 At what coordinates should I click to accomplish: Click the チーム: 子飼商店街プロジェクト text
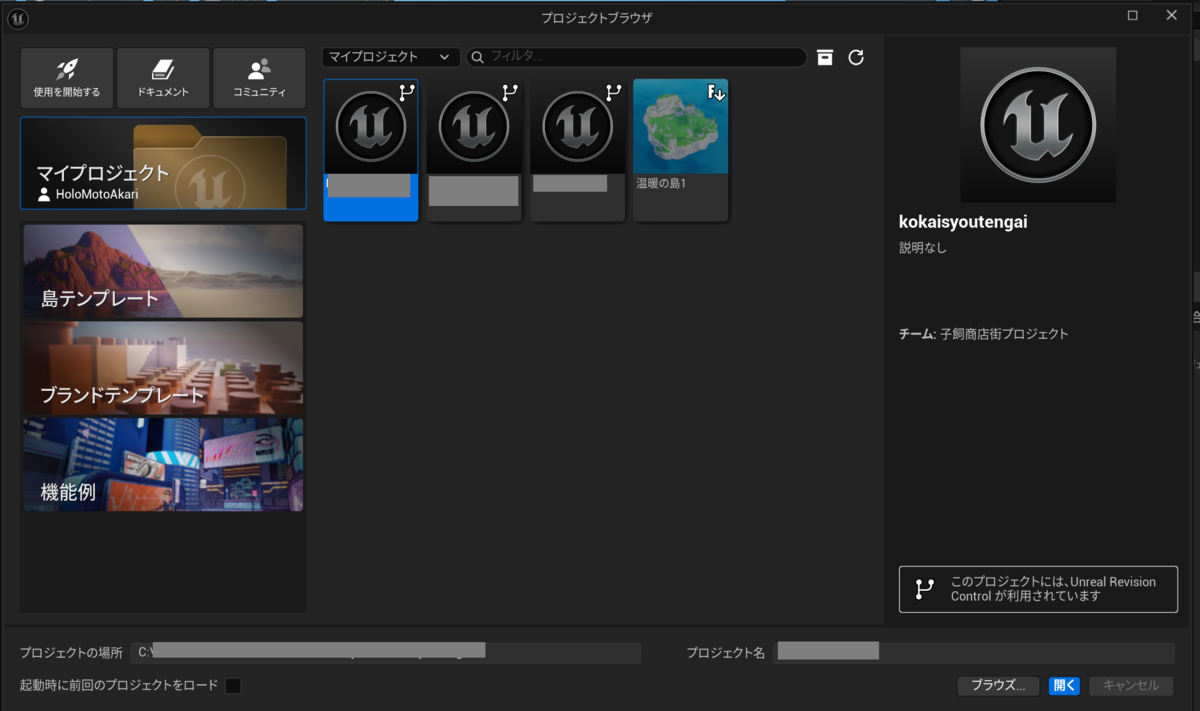click(x=984, y=334)
